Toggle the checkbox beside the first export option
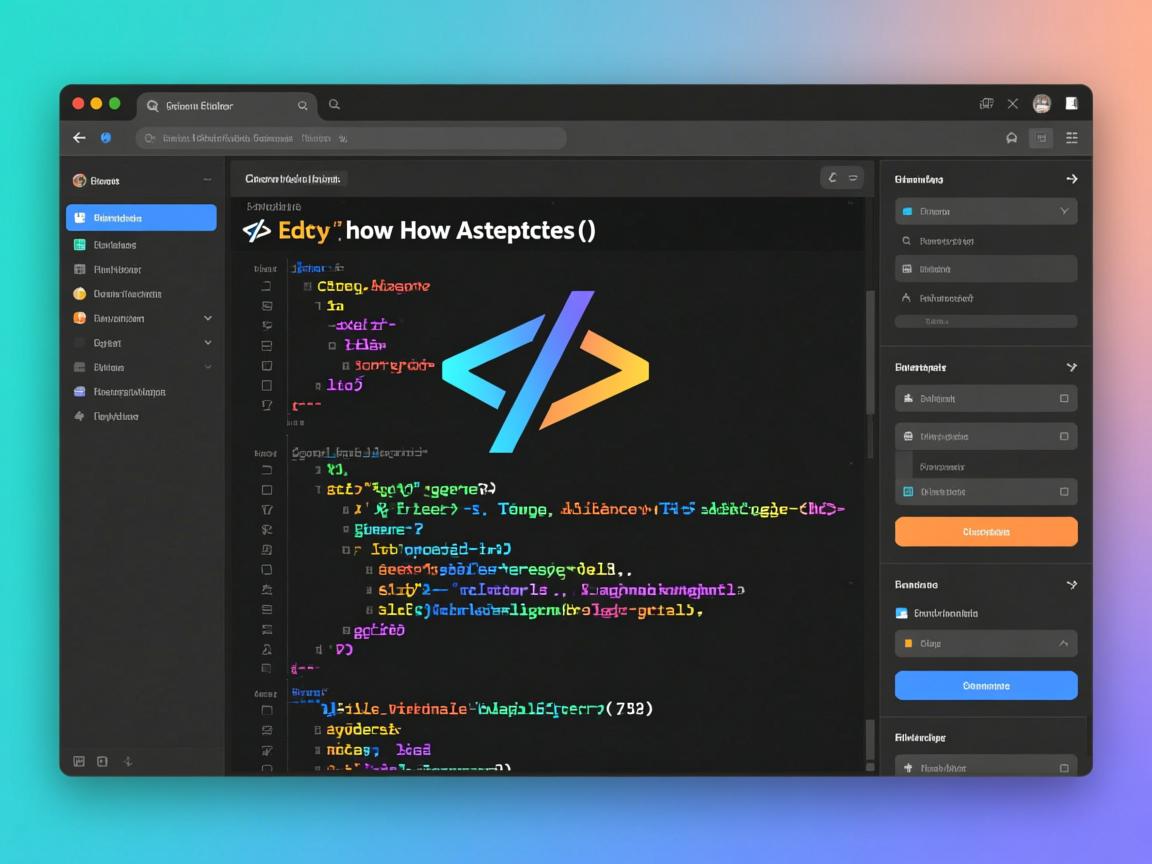The image size is (1152, 864). tap(1065, 398)
